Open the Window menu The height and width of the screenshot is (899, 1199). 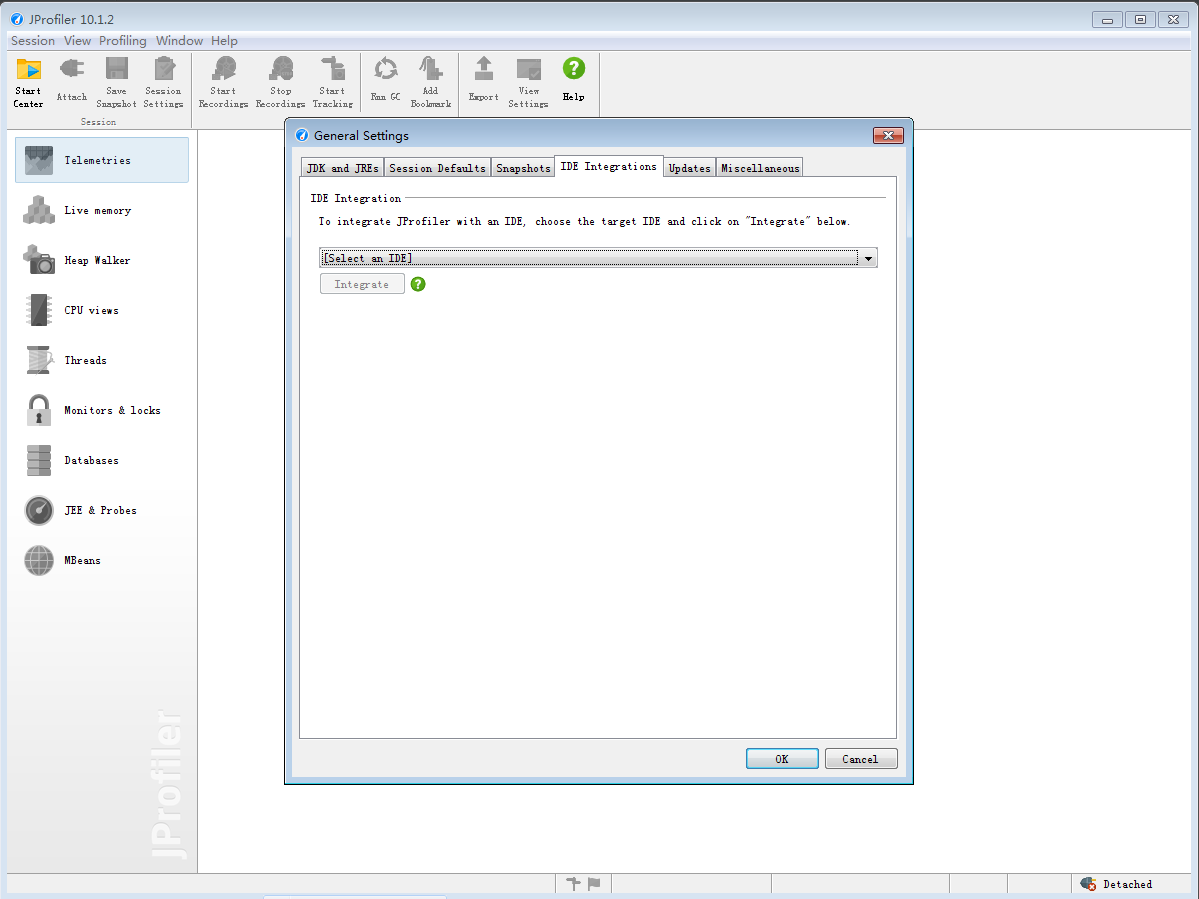pos(180,41)
